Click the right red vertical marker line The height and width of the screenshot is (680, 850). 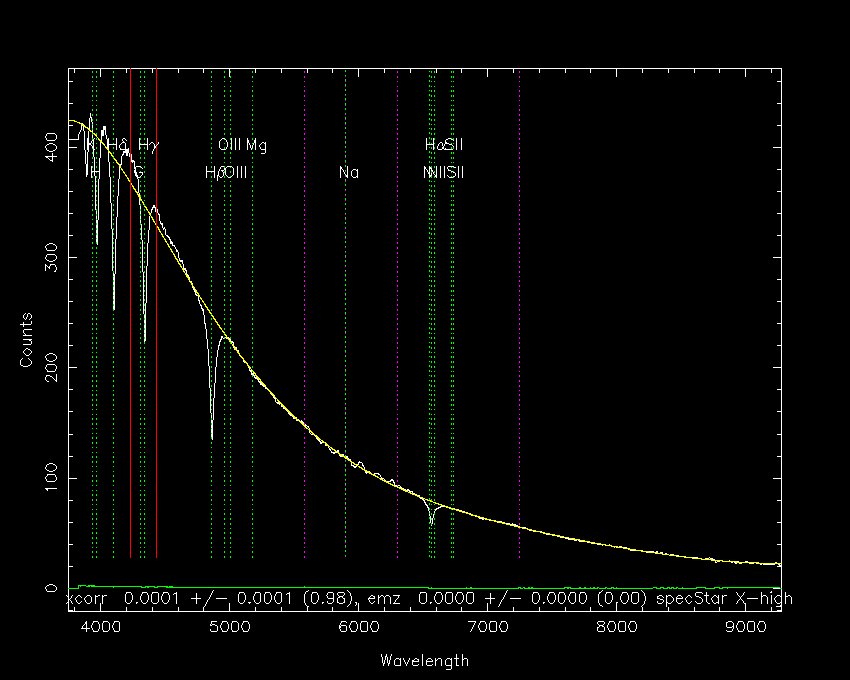(x=156, y=313)
